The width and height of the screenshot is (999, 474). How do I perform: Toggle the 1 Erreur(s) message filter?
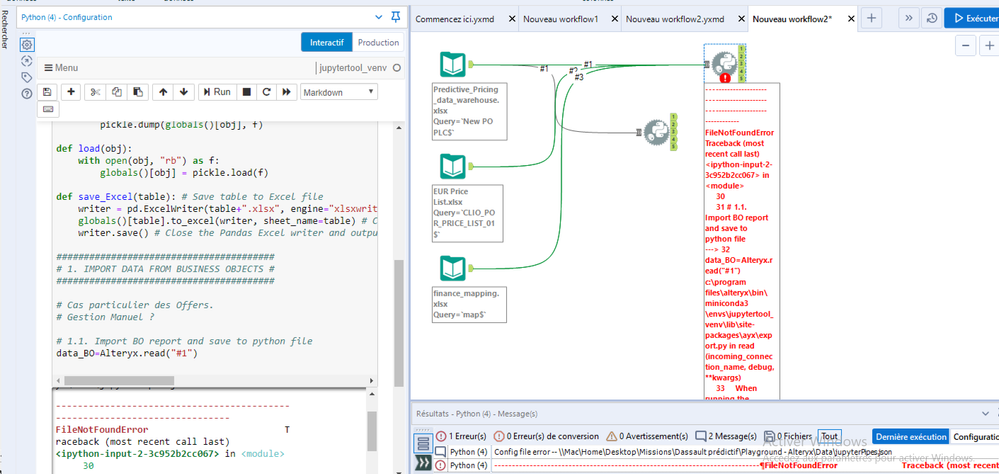tap(461, 436)
